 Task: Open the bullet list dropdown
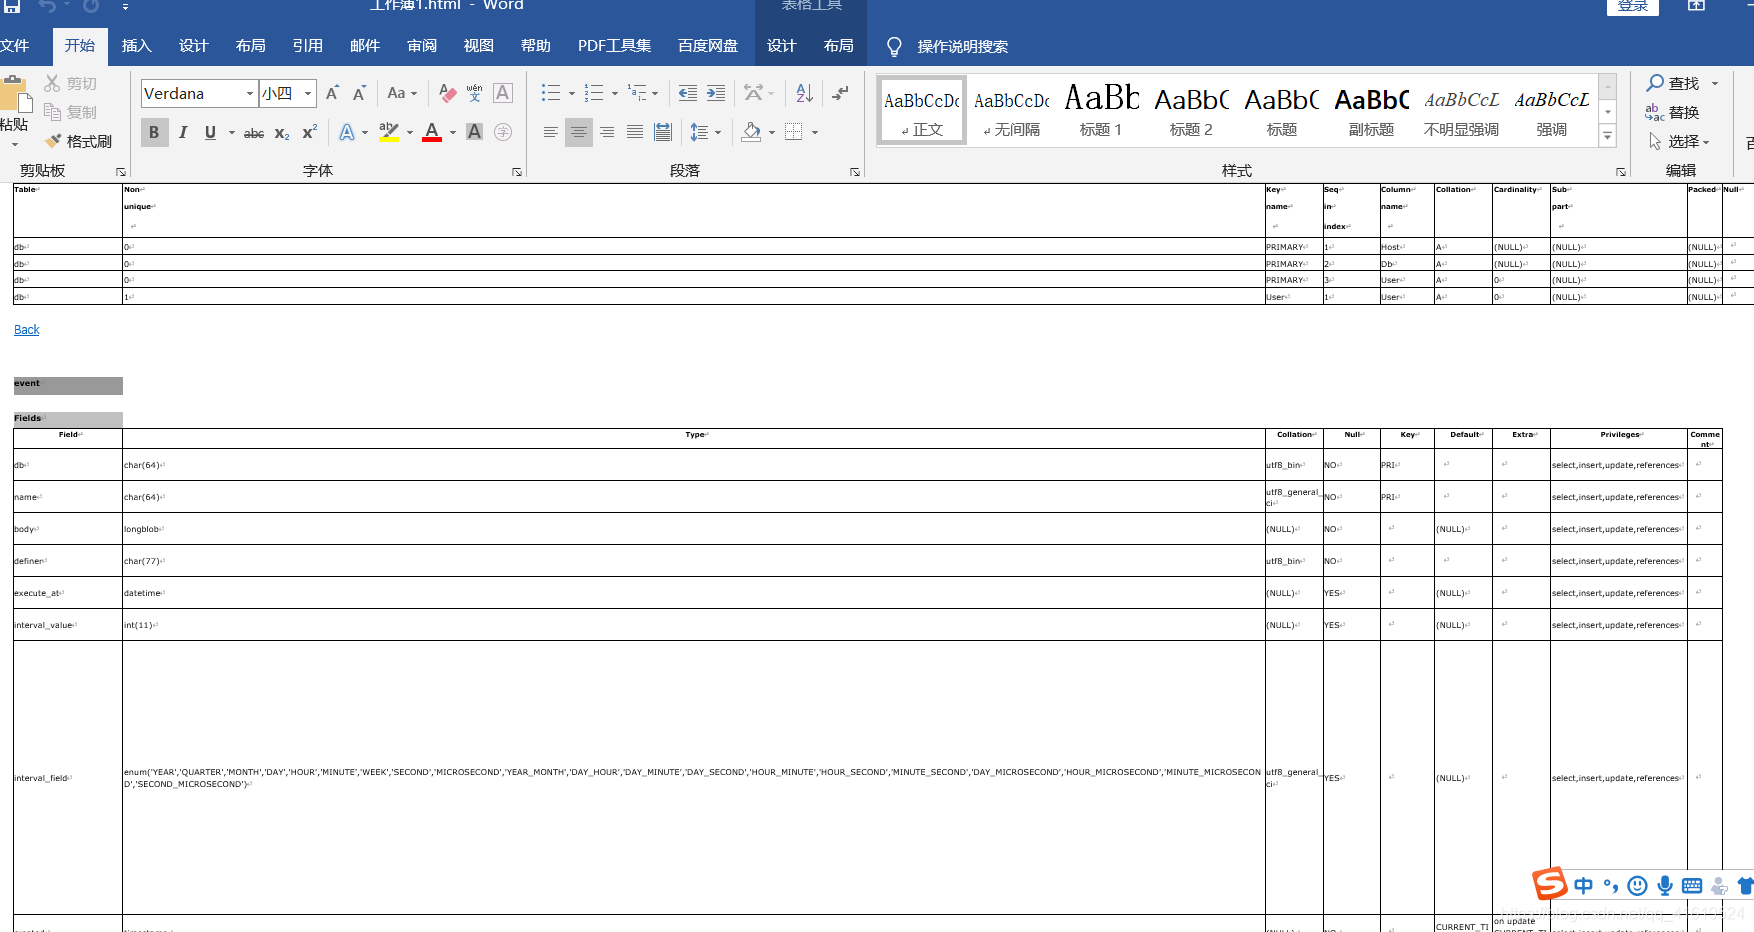pos(572,93)
